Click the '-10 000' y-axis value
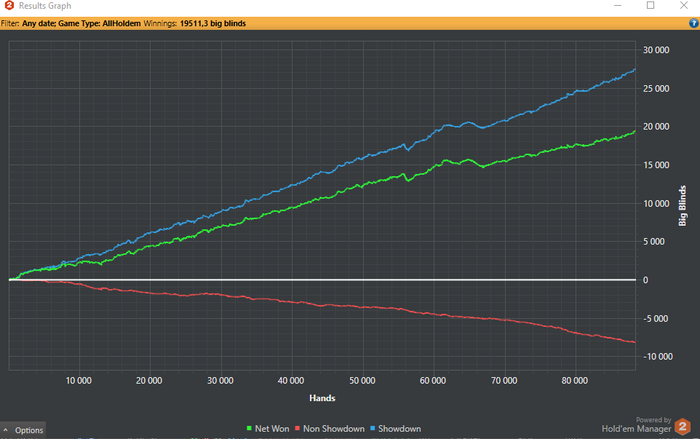The image size is (700, 439). click(658, 357)
